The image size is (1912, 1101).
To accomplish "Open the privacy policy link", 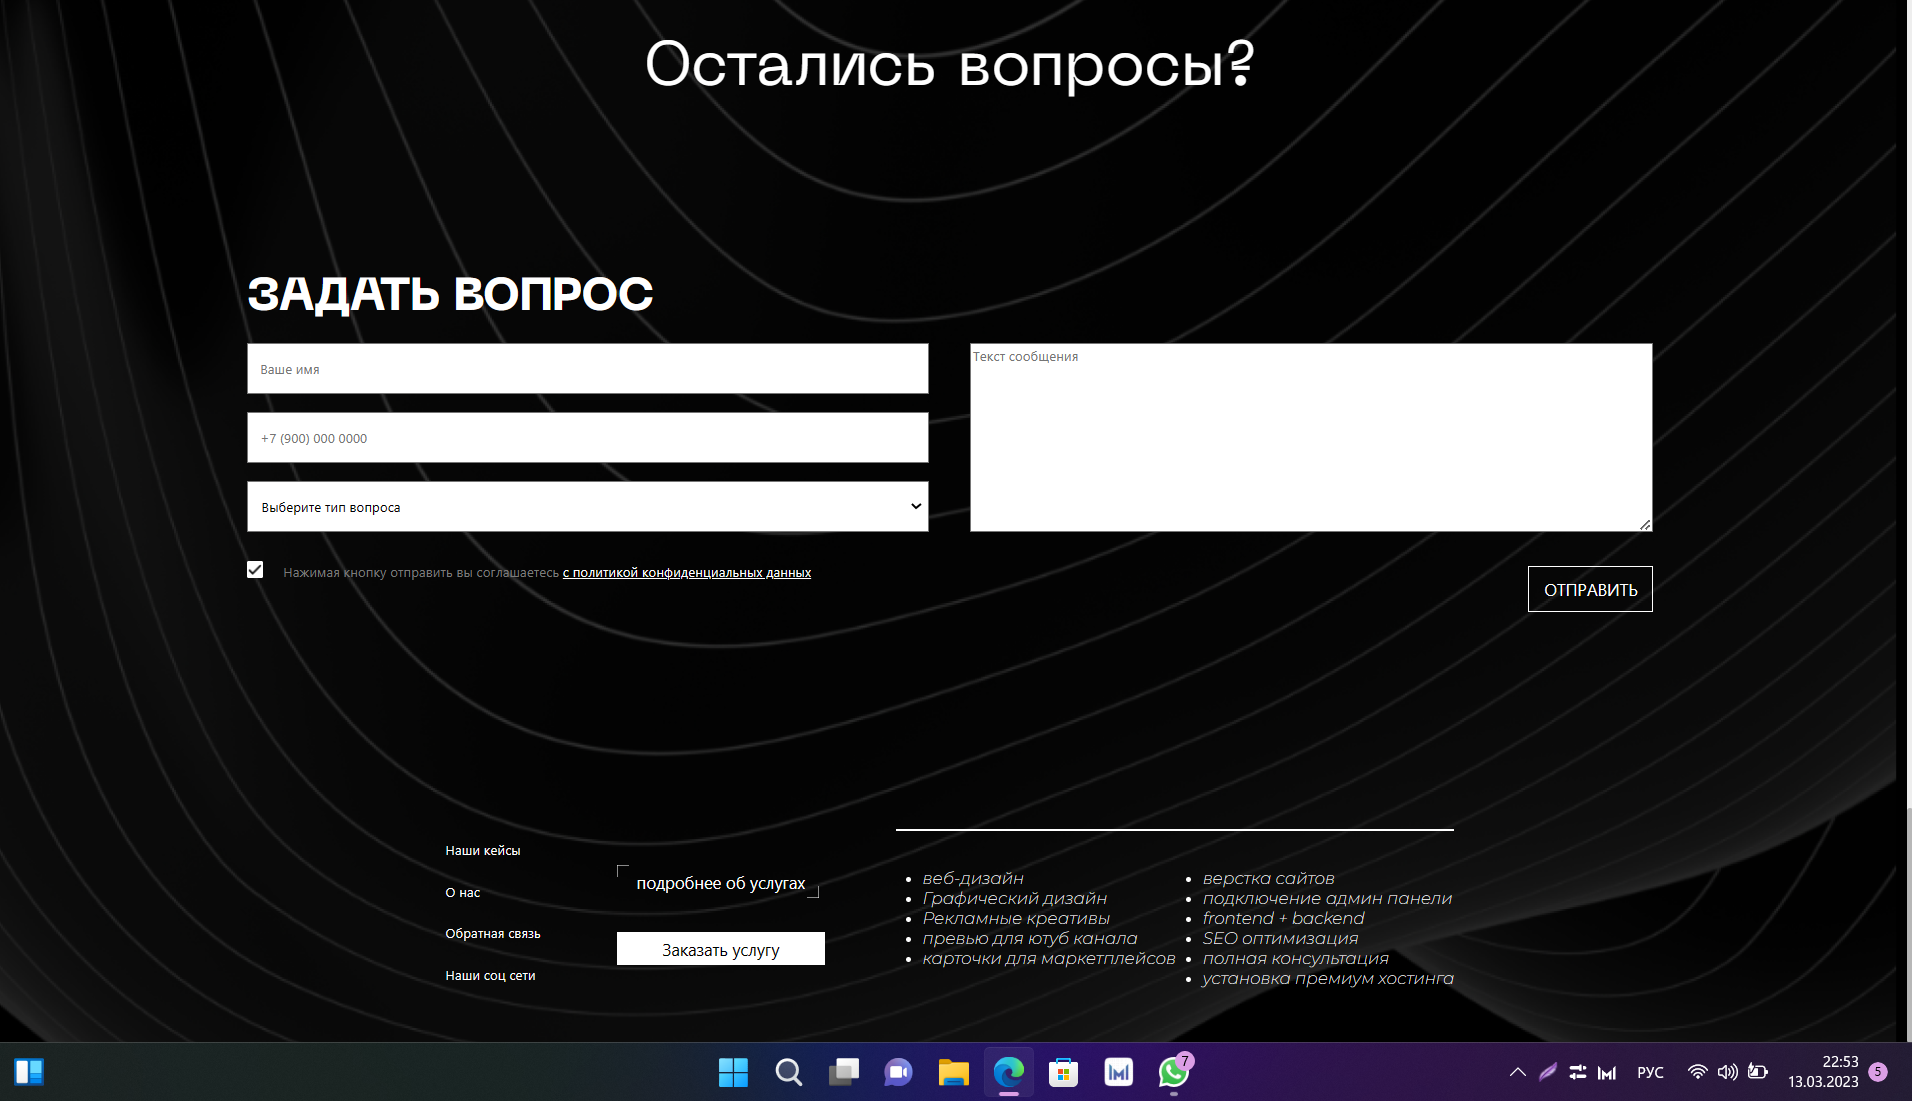I will pos(686,573).
